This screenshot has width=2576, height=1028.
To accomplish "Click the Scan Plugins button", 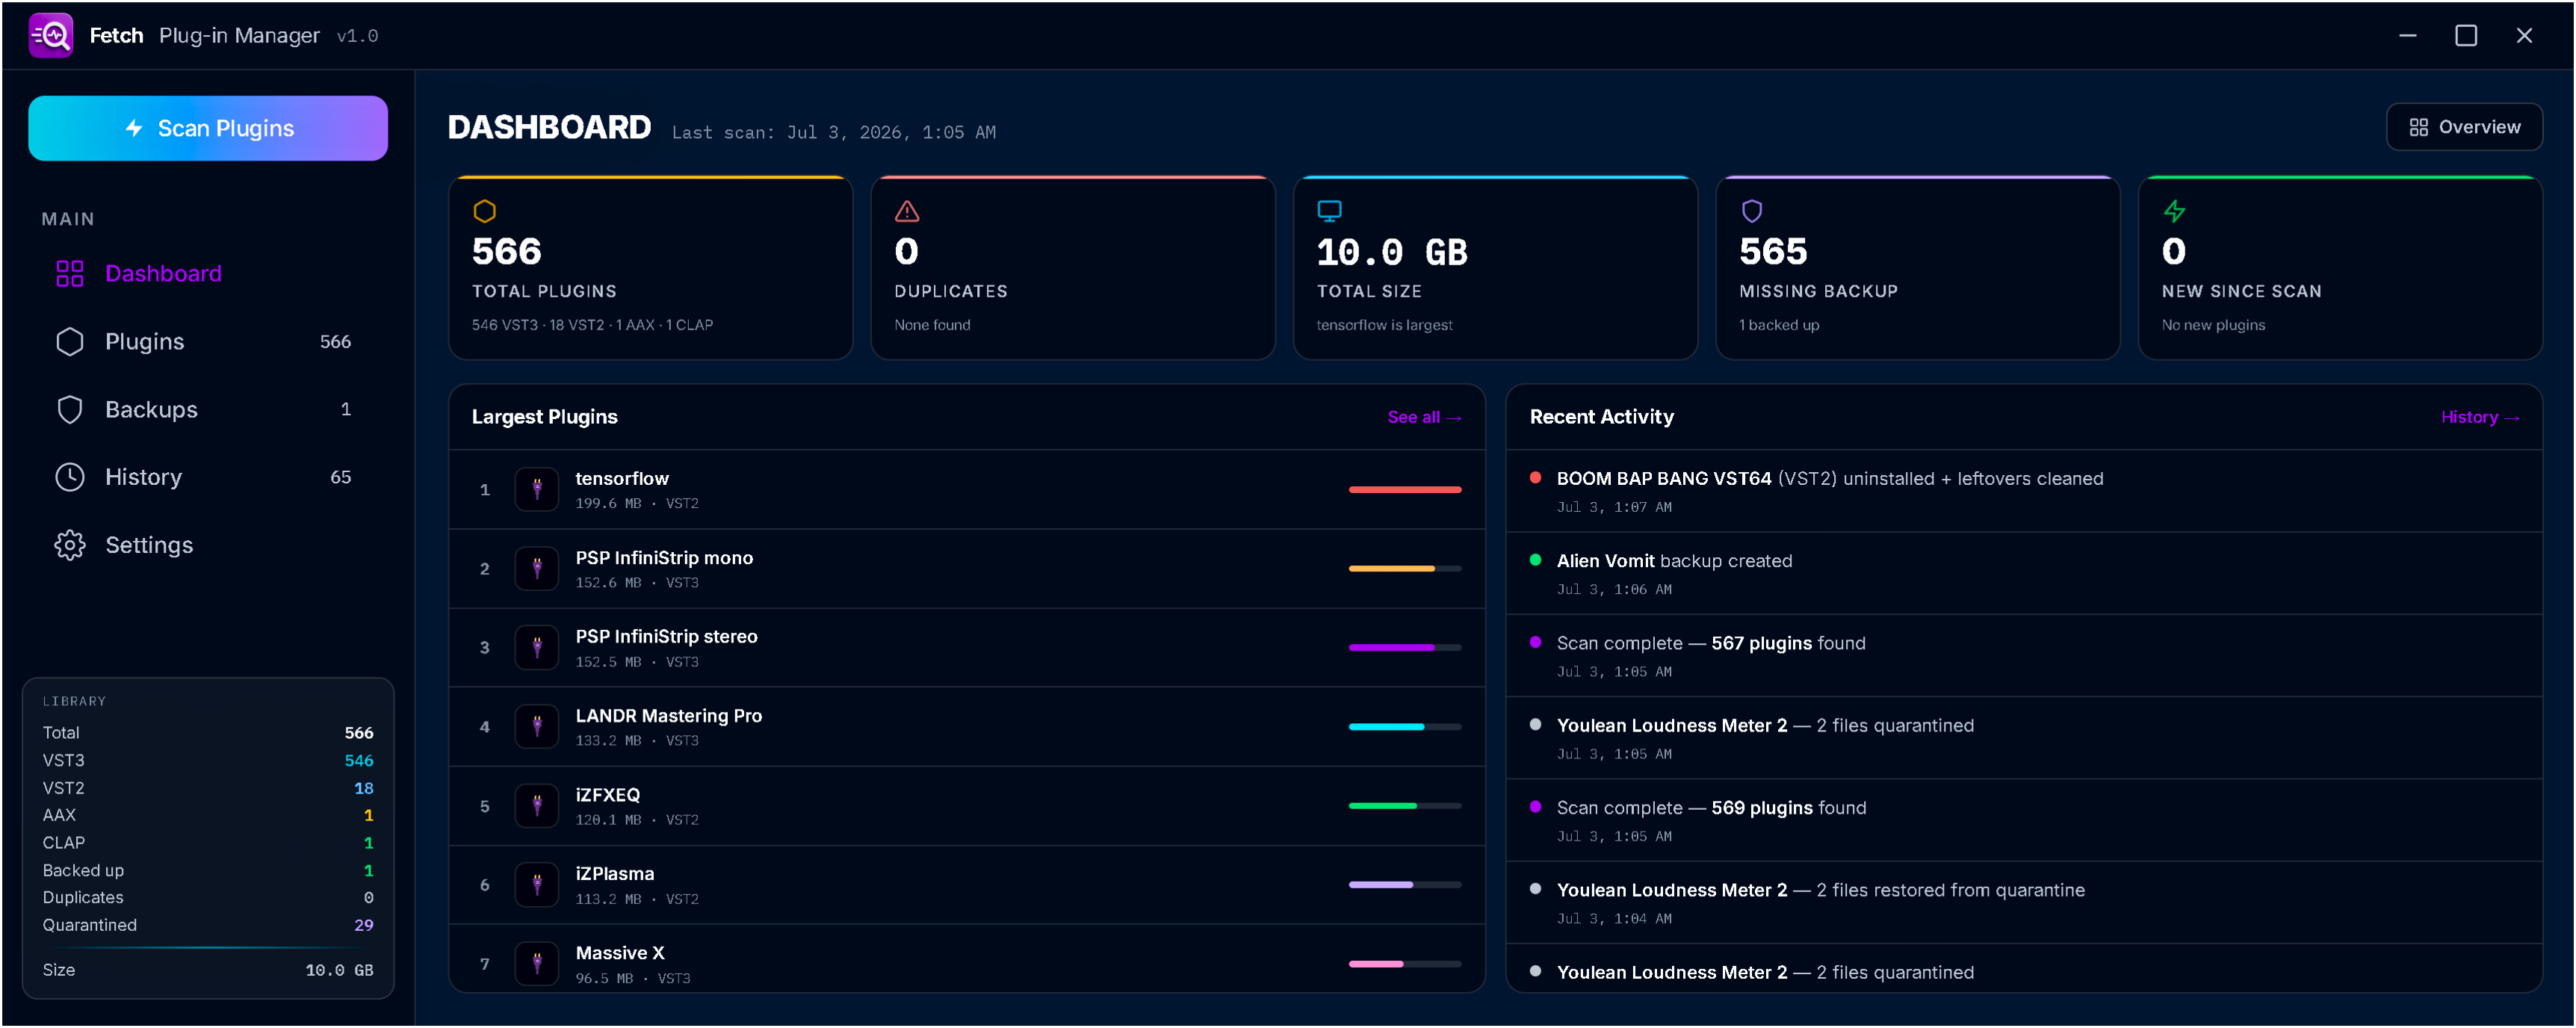I will (x=208, y=128).
